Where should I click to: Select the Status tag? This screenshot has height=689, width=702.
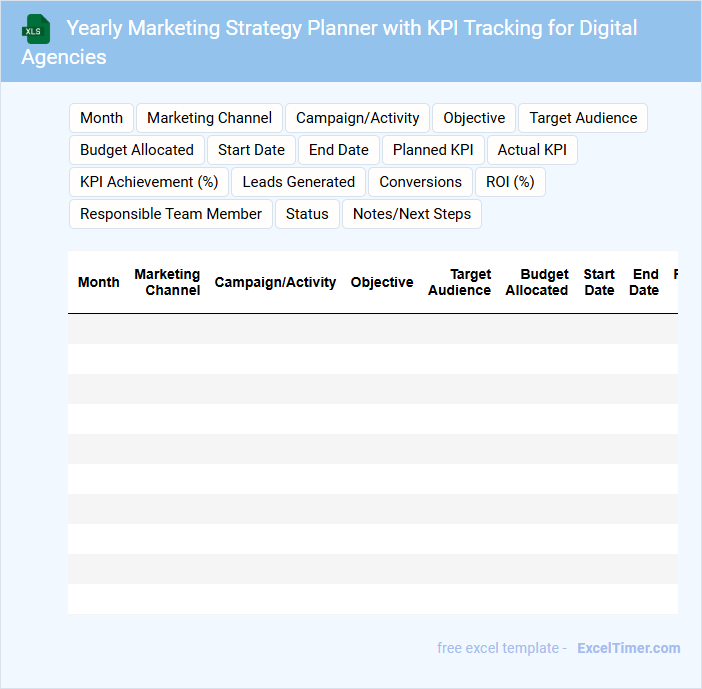[307, 214]
